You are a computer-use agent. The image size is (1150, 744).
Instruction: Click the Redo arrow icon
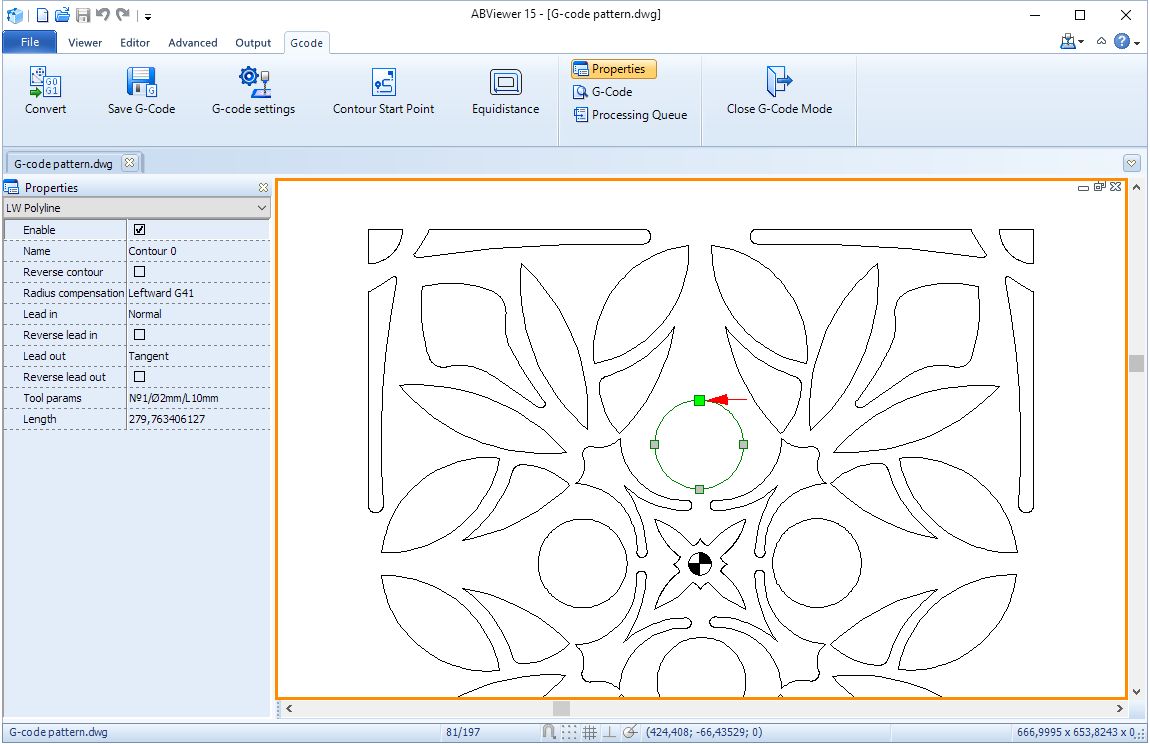[123, 15]
